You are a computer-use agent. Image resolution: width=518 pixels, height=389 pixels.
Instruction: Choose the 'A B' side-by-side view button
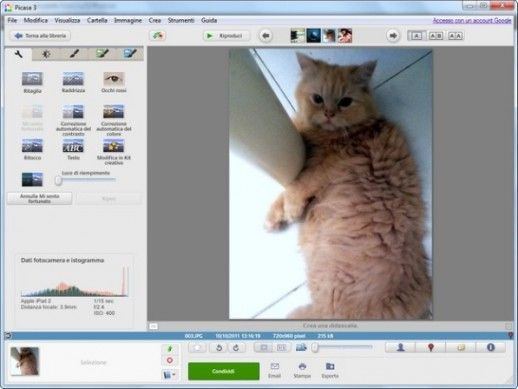436,36
